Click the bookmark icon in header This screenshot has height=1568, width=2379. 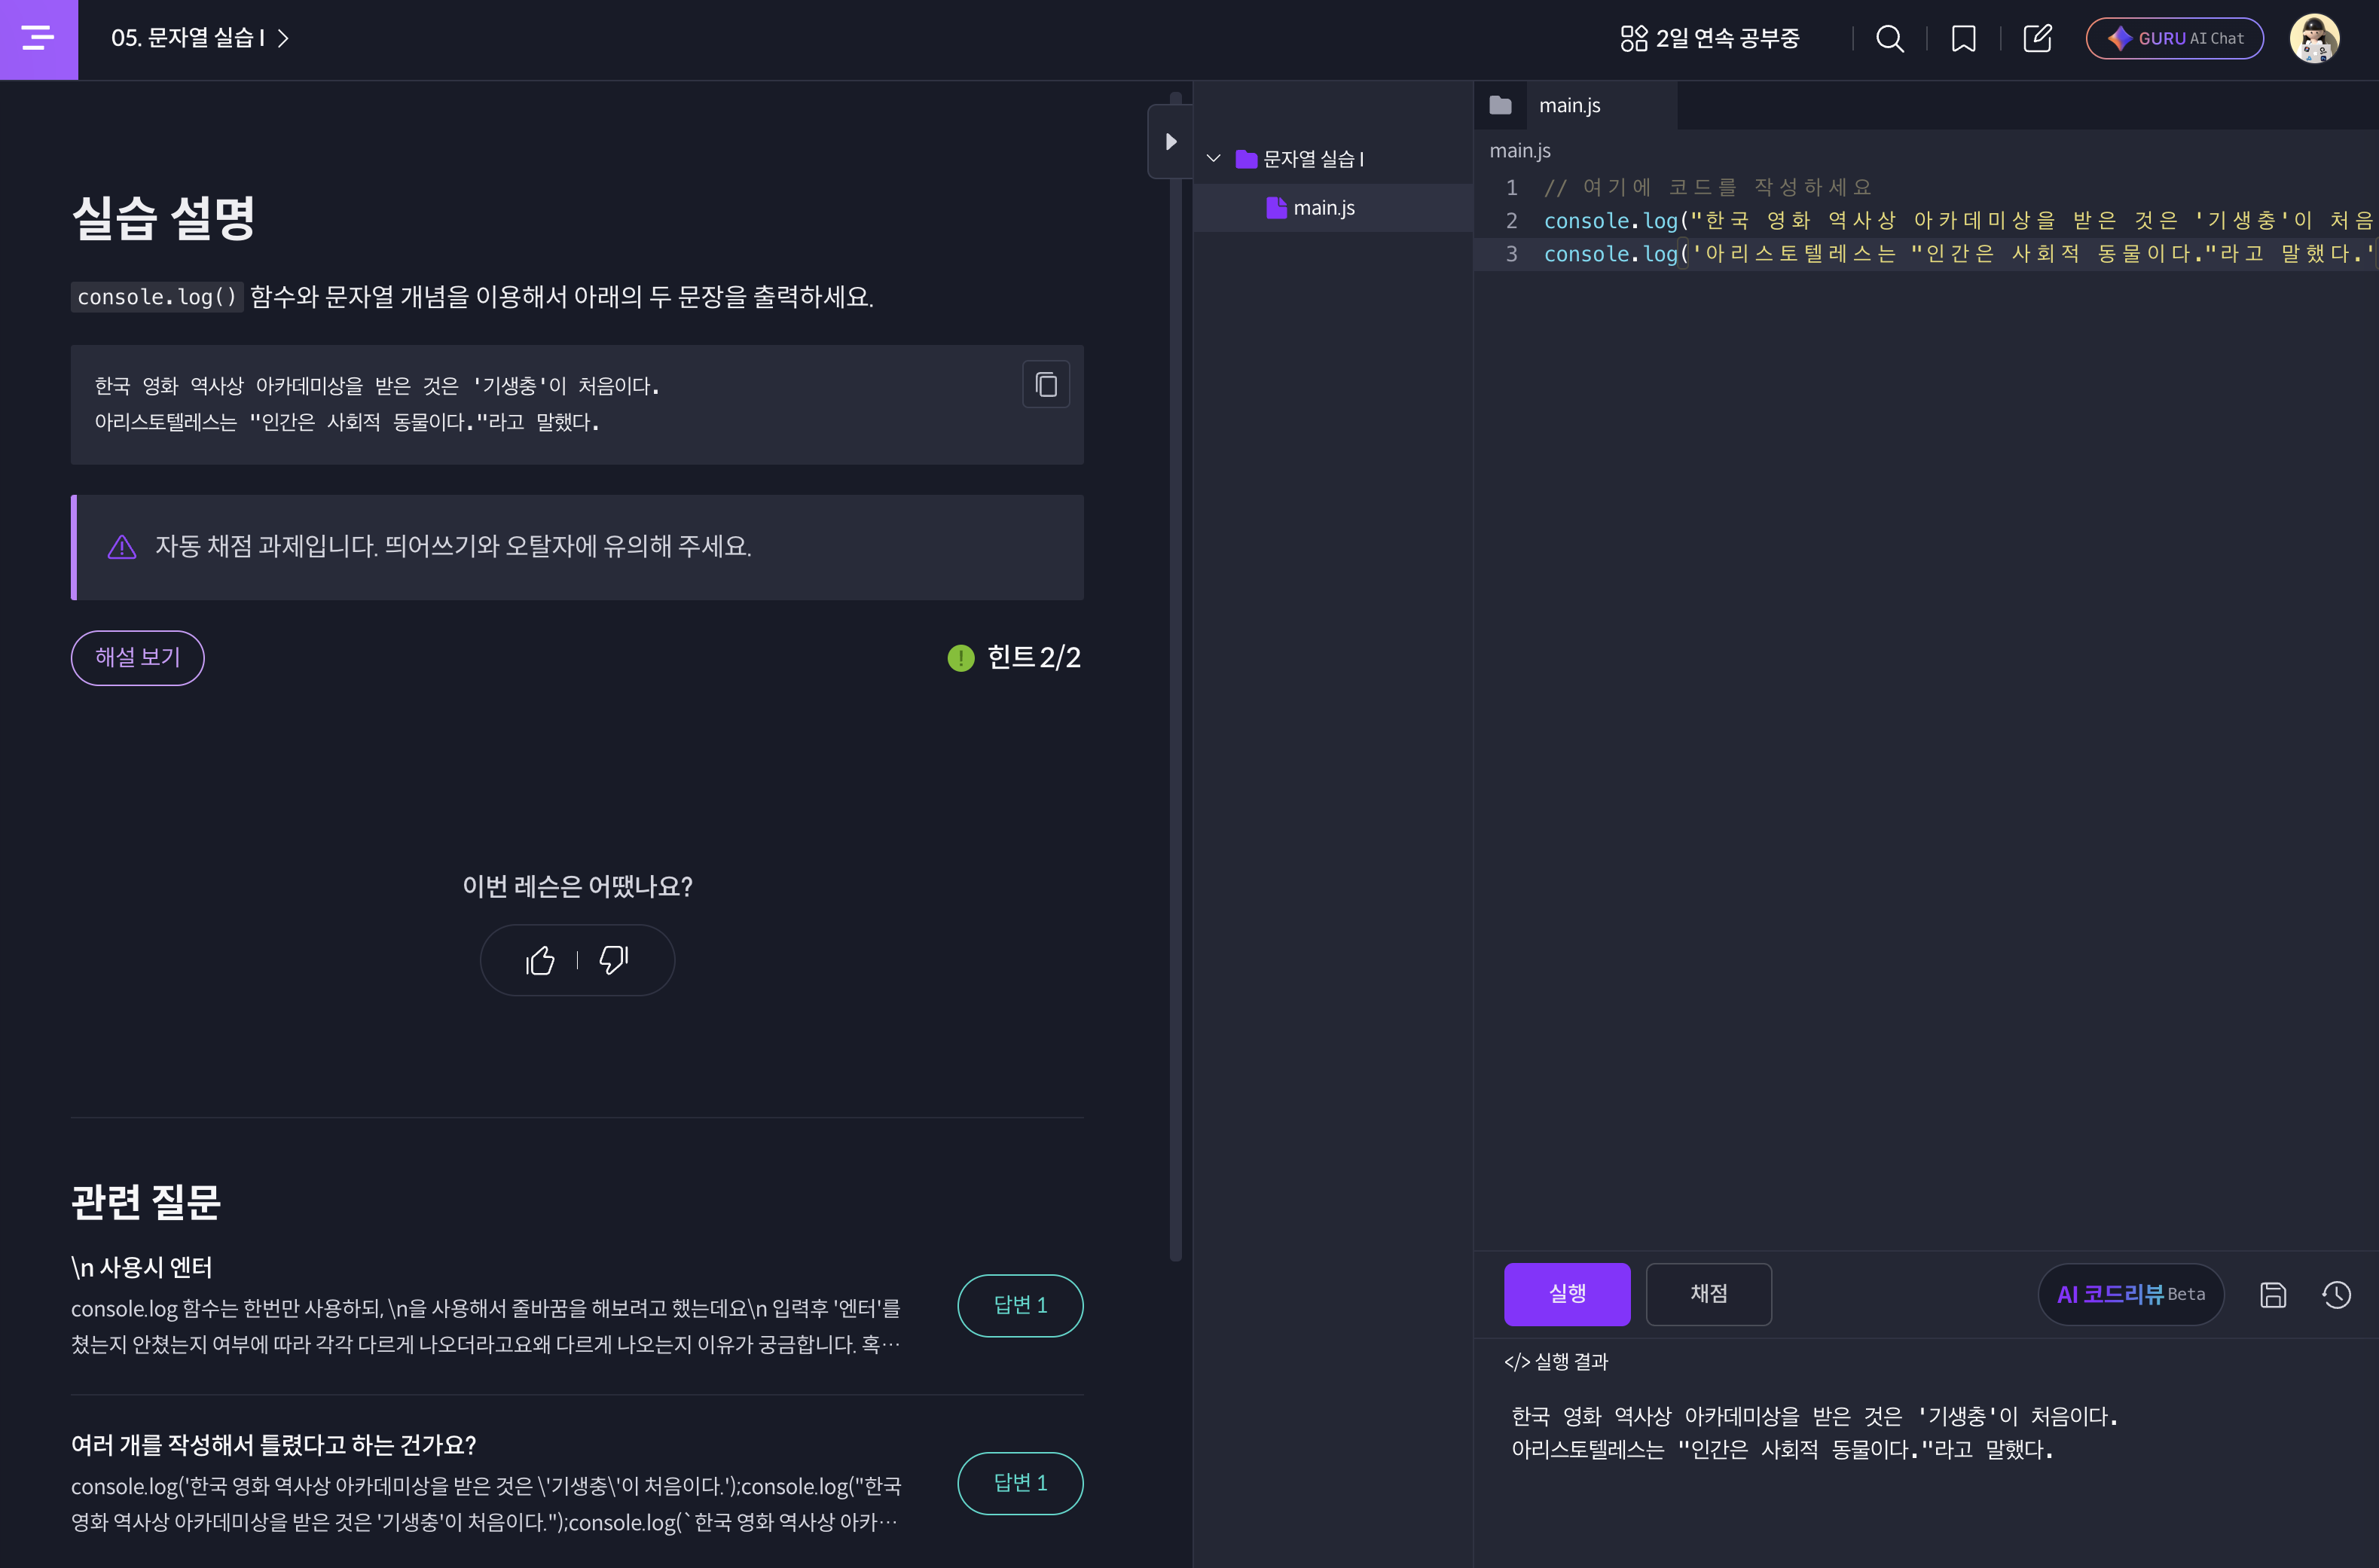[x=1963, y=39]
